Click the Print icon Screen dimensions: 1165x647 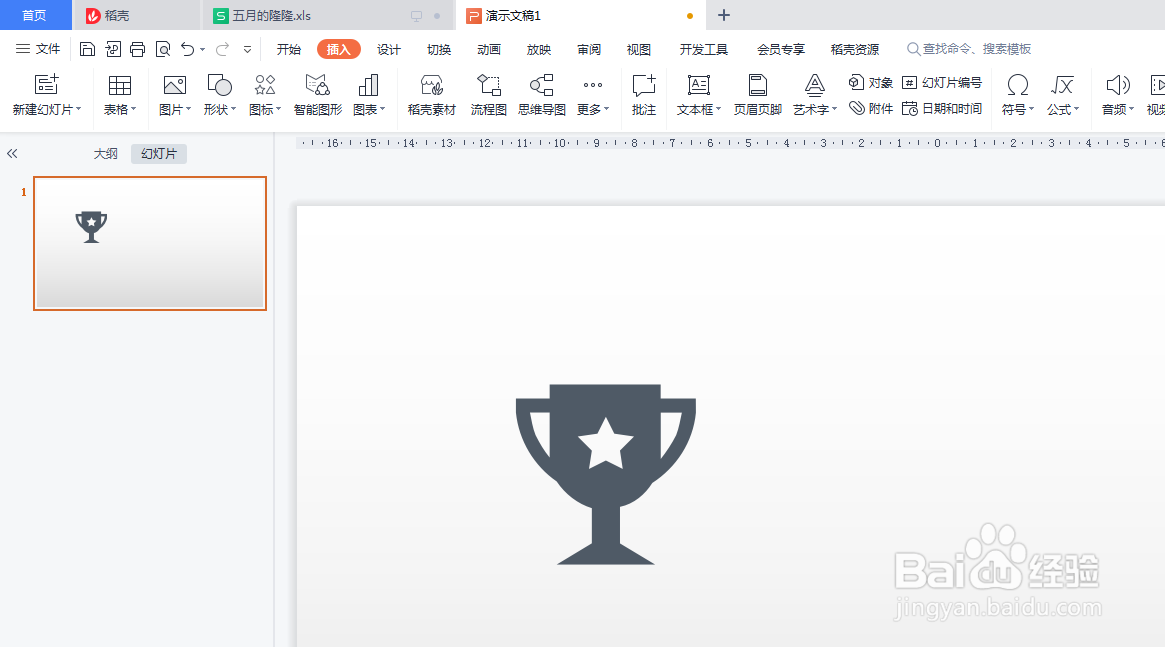pyautogui.click(x=137, y=49)
